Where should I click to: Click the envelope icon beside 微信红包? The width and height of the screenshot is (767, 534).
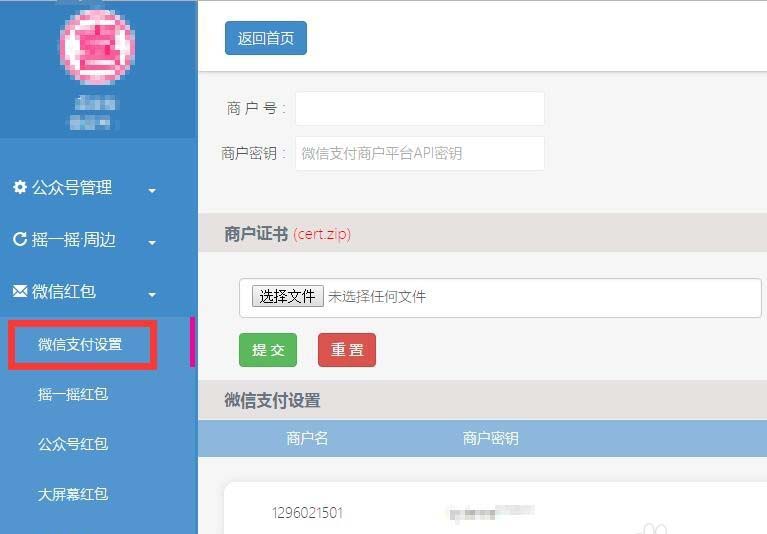pyautogui.click(x=20, y=291)
